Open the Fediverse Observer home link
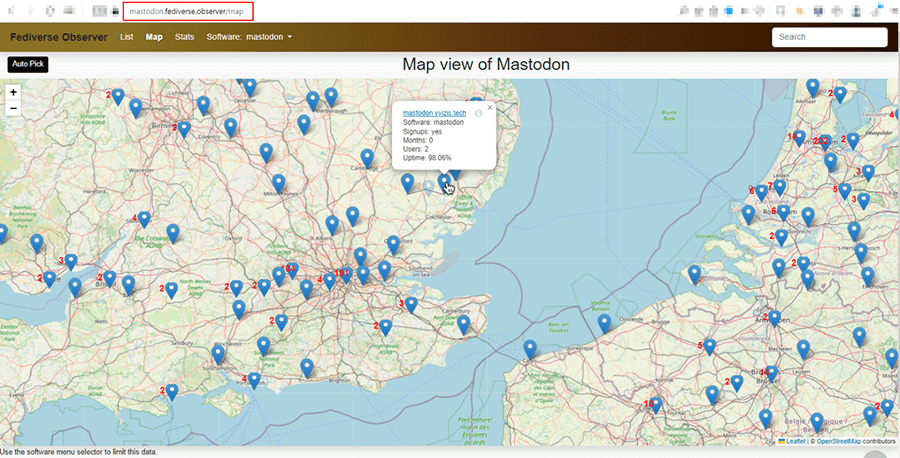The image size is (900, 458). (x=59, y=37)
